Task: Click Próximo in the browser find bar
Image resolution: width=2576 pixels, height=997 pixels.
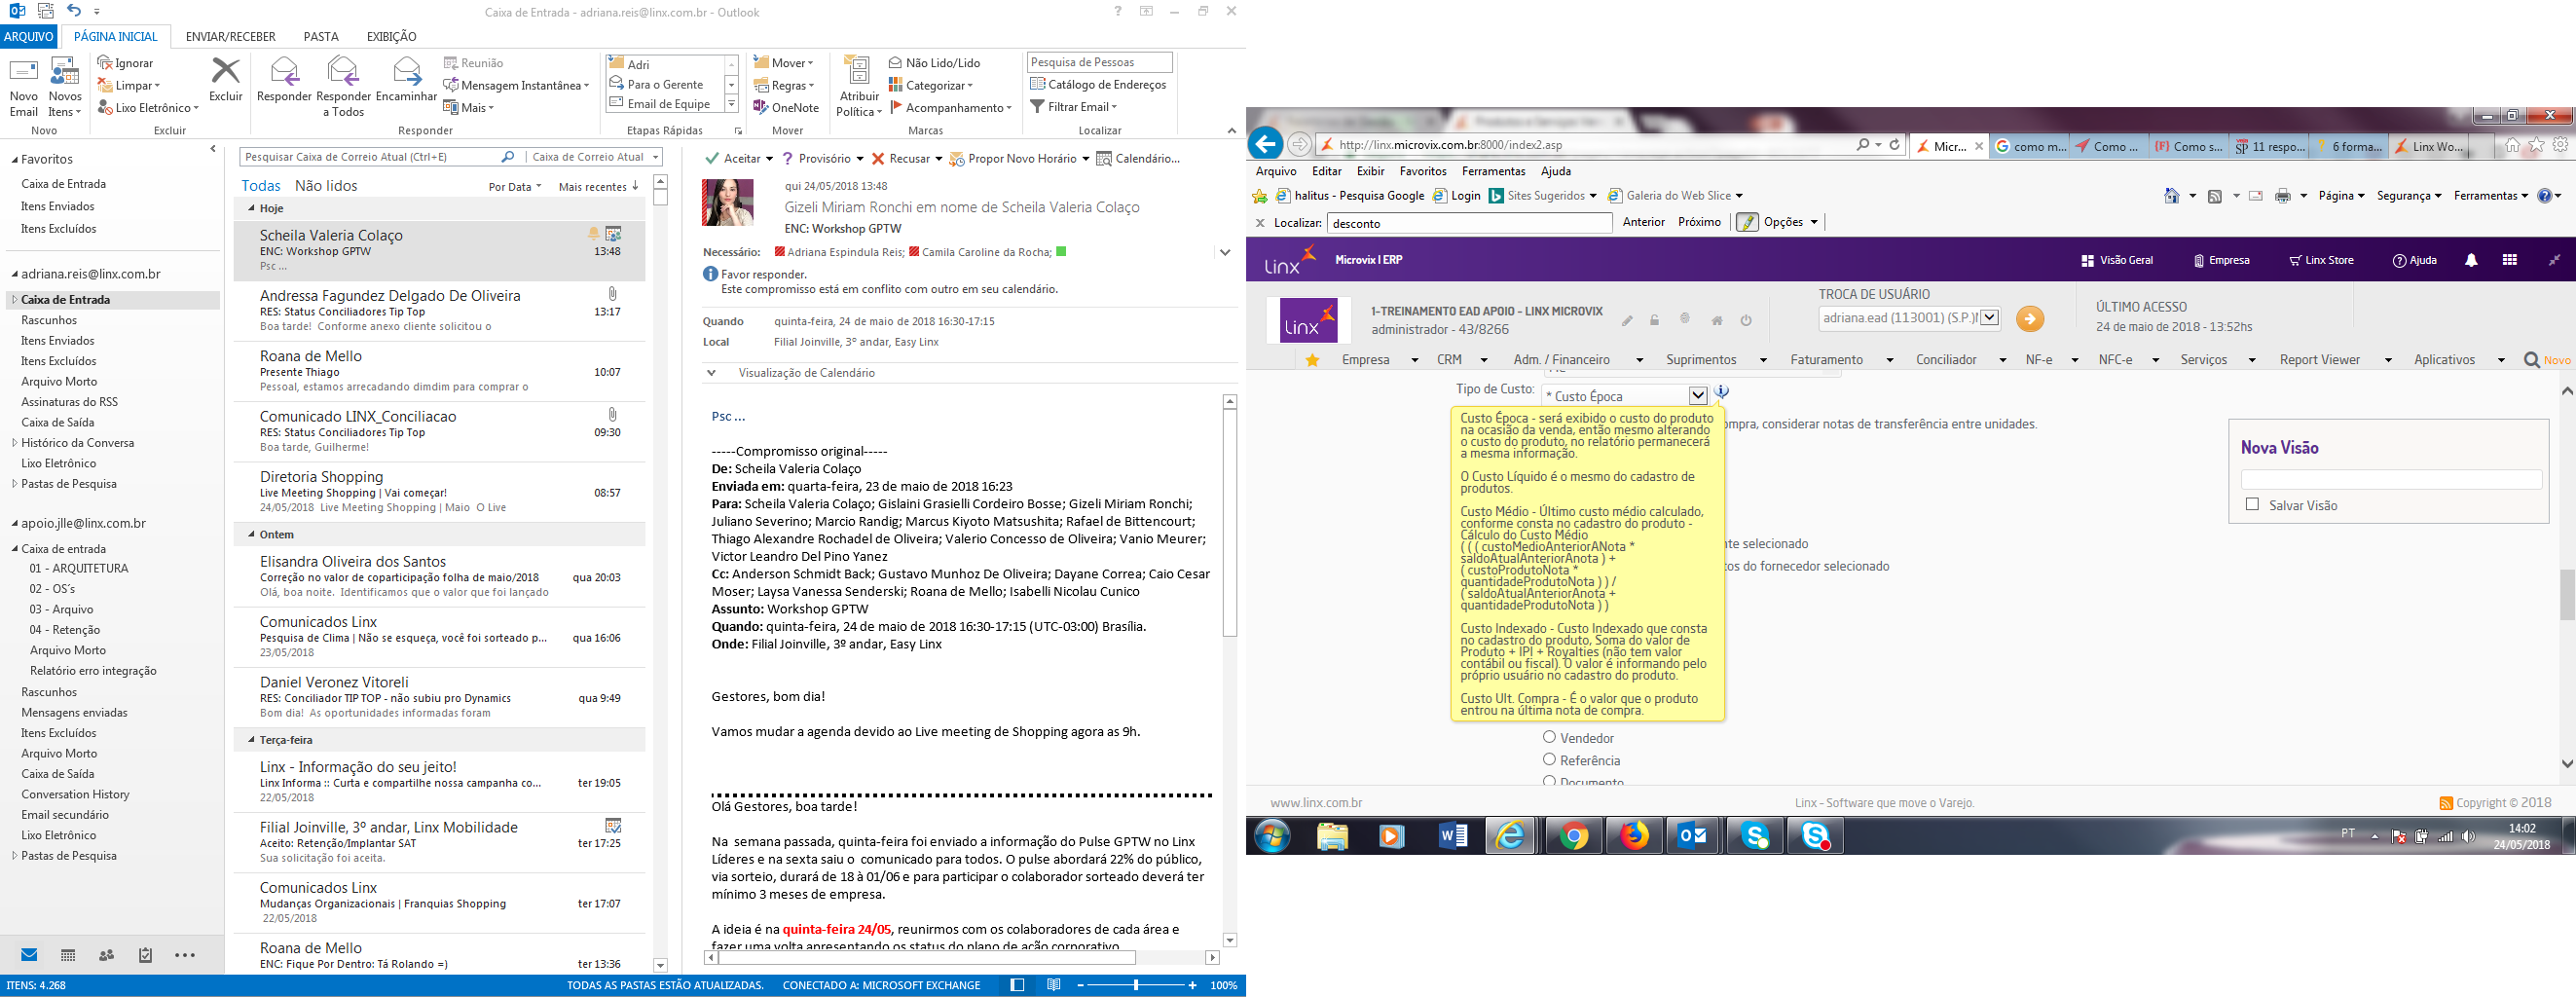Action: 1699,222
